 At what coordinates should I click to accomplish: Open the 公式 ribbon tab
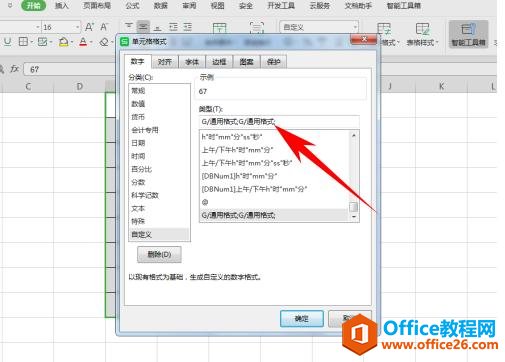(132, 6)
